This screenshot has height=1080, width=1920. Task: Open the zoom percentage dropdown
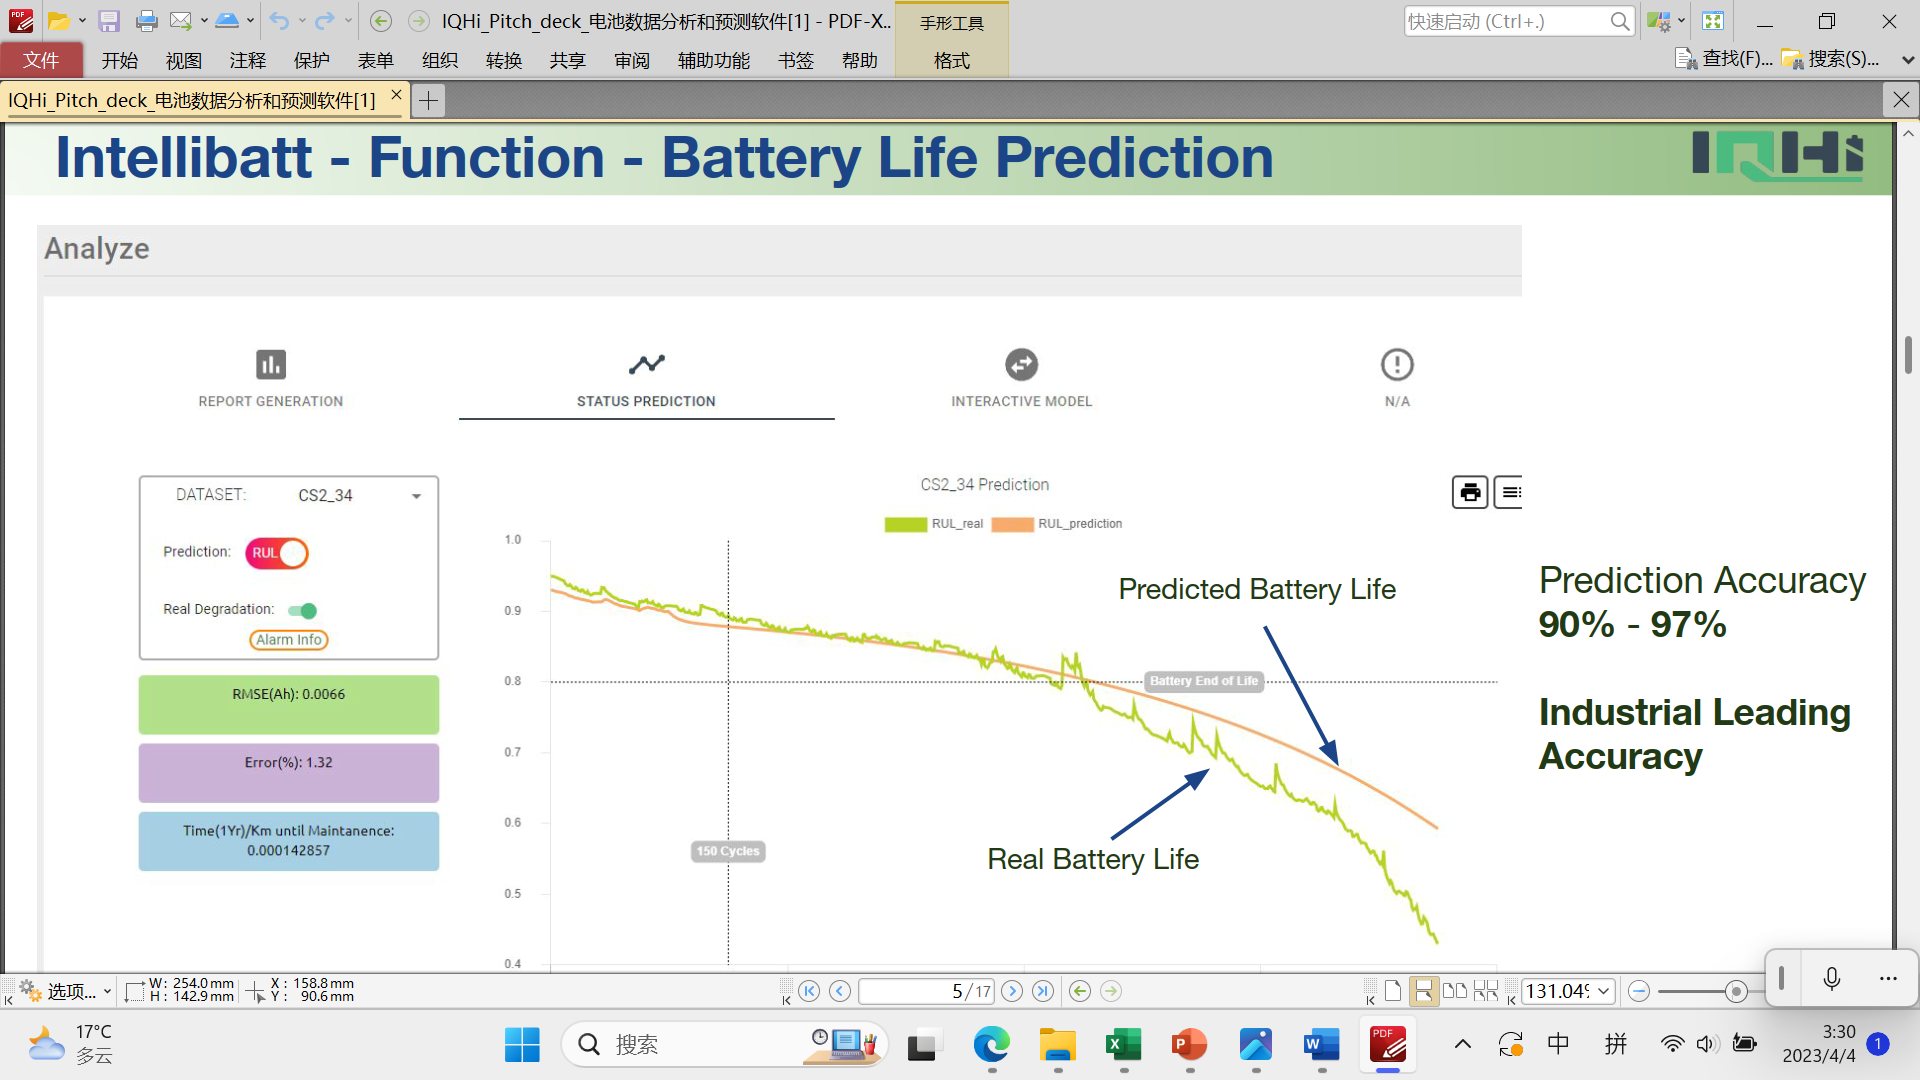1604,991
